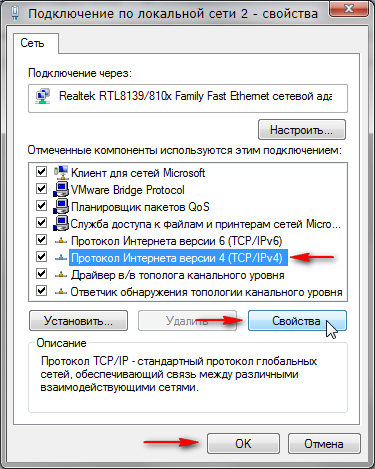Open the Настроить adapter configuration button

[302, 130]
